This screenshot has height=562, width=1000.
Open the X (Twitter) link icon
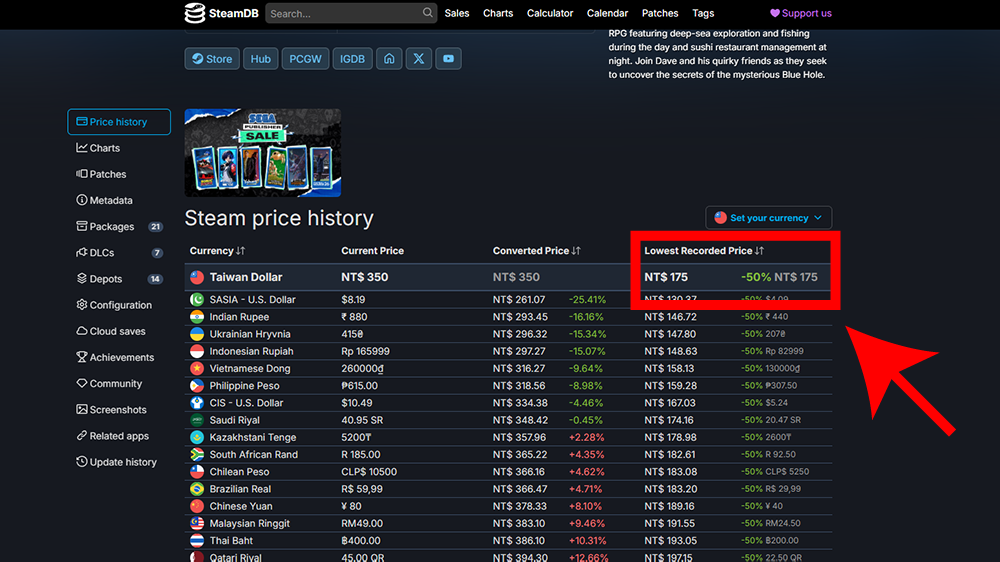(x=418, y=59)
